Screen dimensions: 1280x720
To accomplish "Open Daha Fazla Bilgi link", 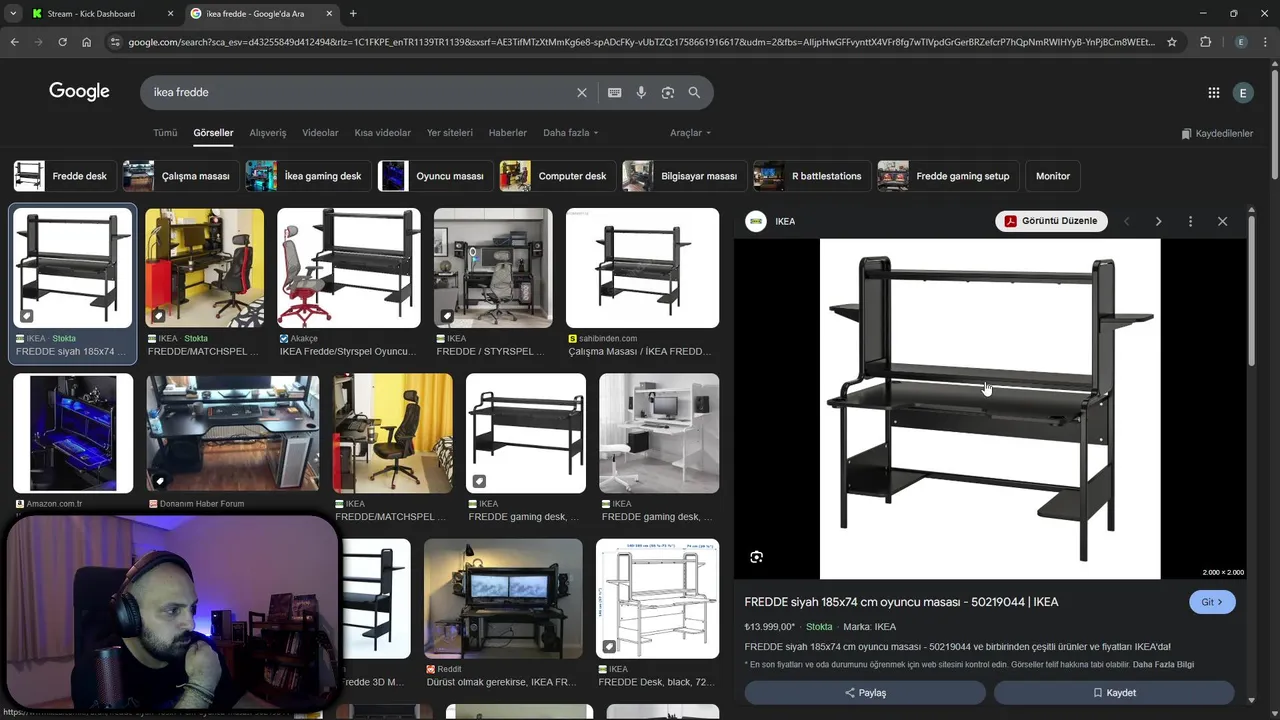I will click(x=1163, y=664).
